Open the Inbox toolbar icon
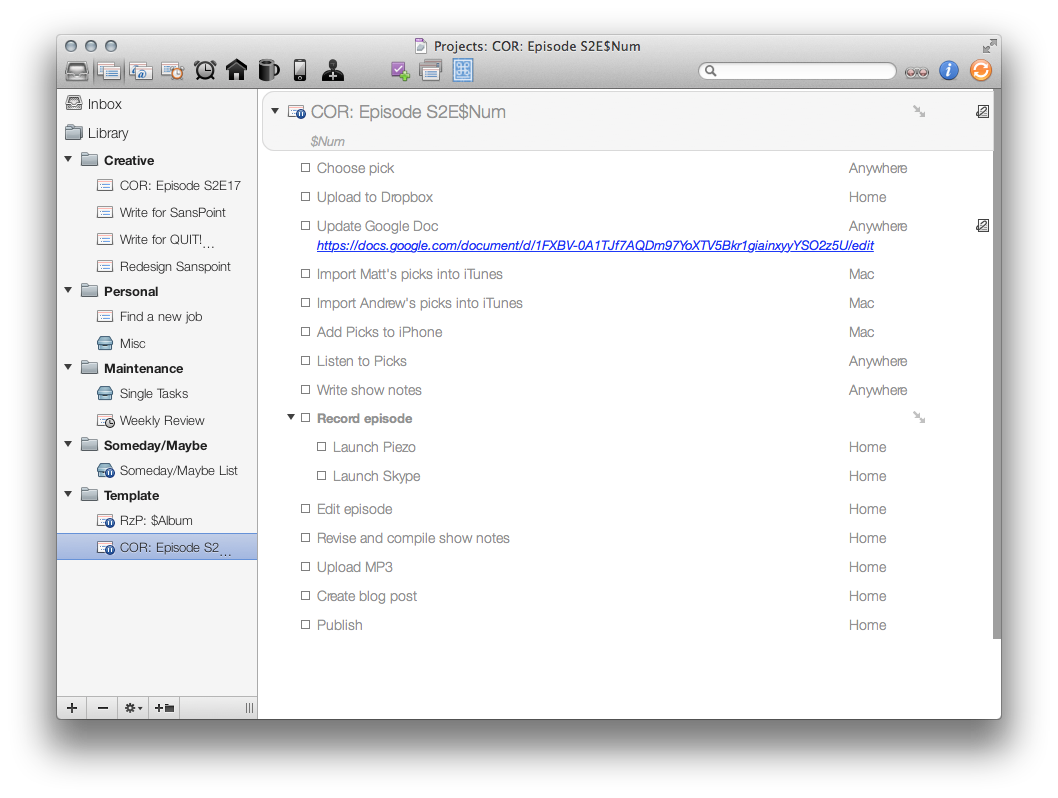The width and height of the screenshot is (1058, 798). click(76, 70)
